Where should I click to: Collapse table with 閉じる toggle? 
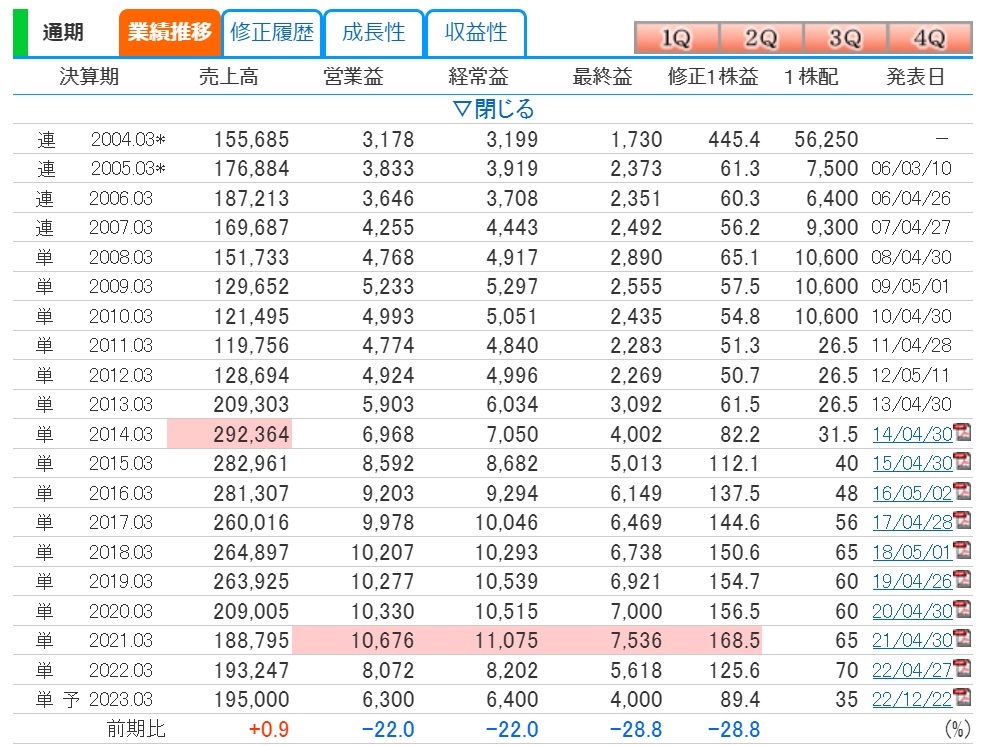point(493,109)
